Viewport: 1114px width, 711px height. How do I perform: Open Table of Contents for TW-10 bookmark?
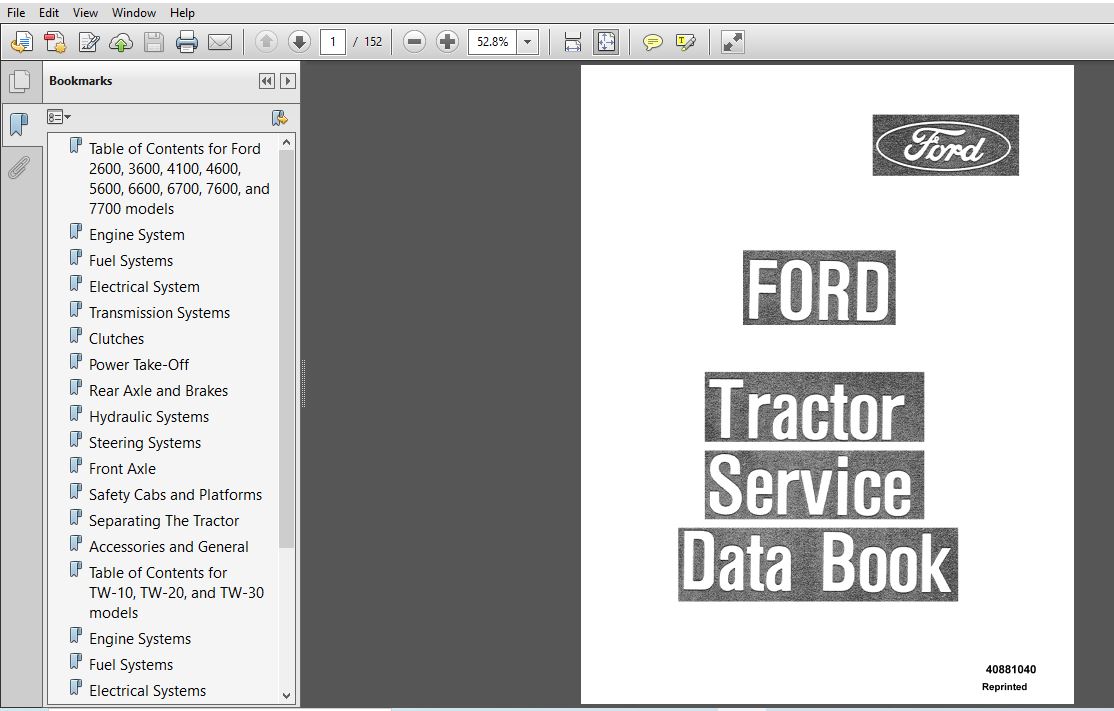click(176, 592)
